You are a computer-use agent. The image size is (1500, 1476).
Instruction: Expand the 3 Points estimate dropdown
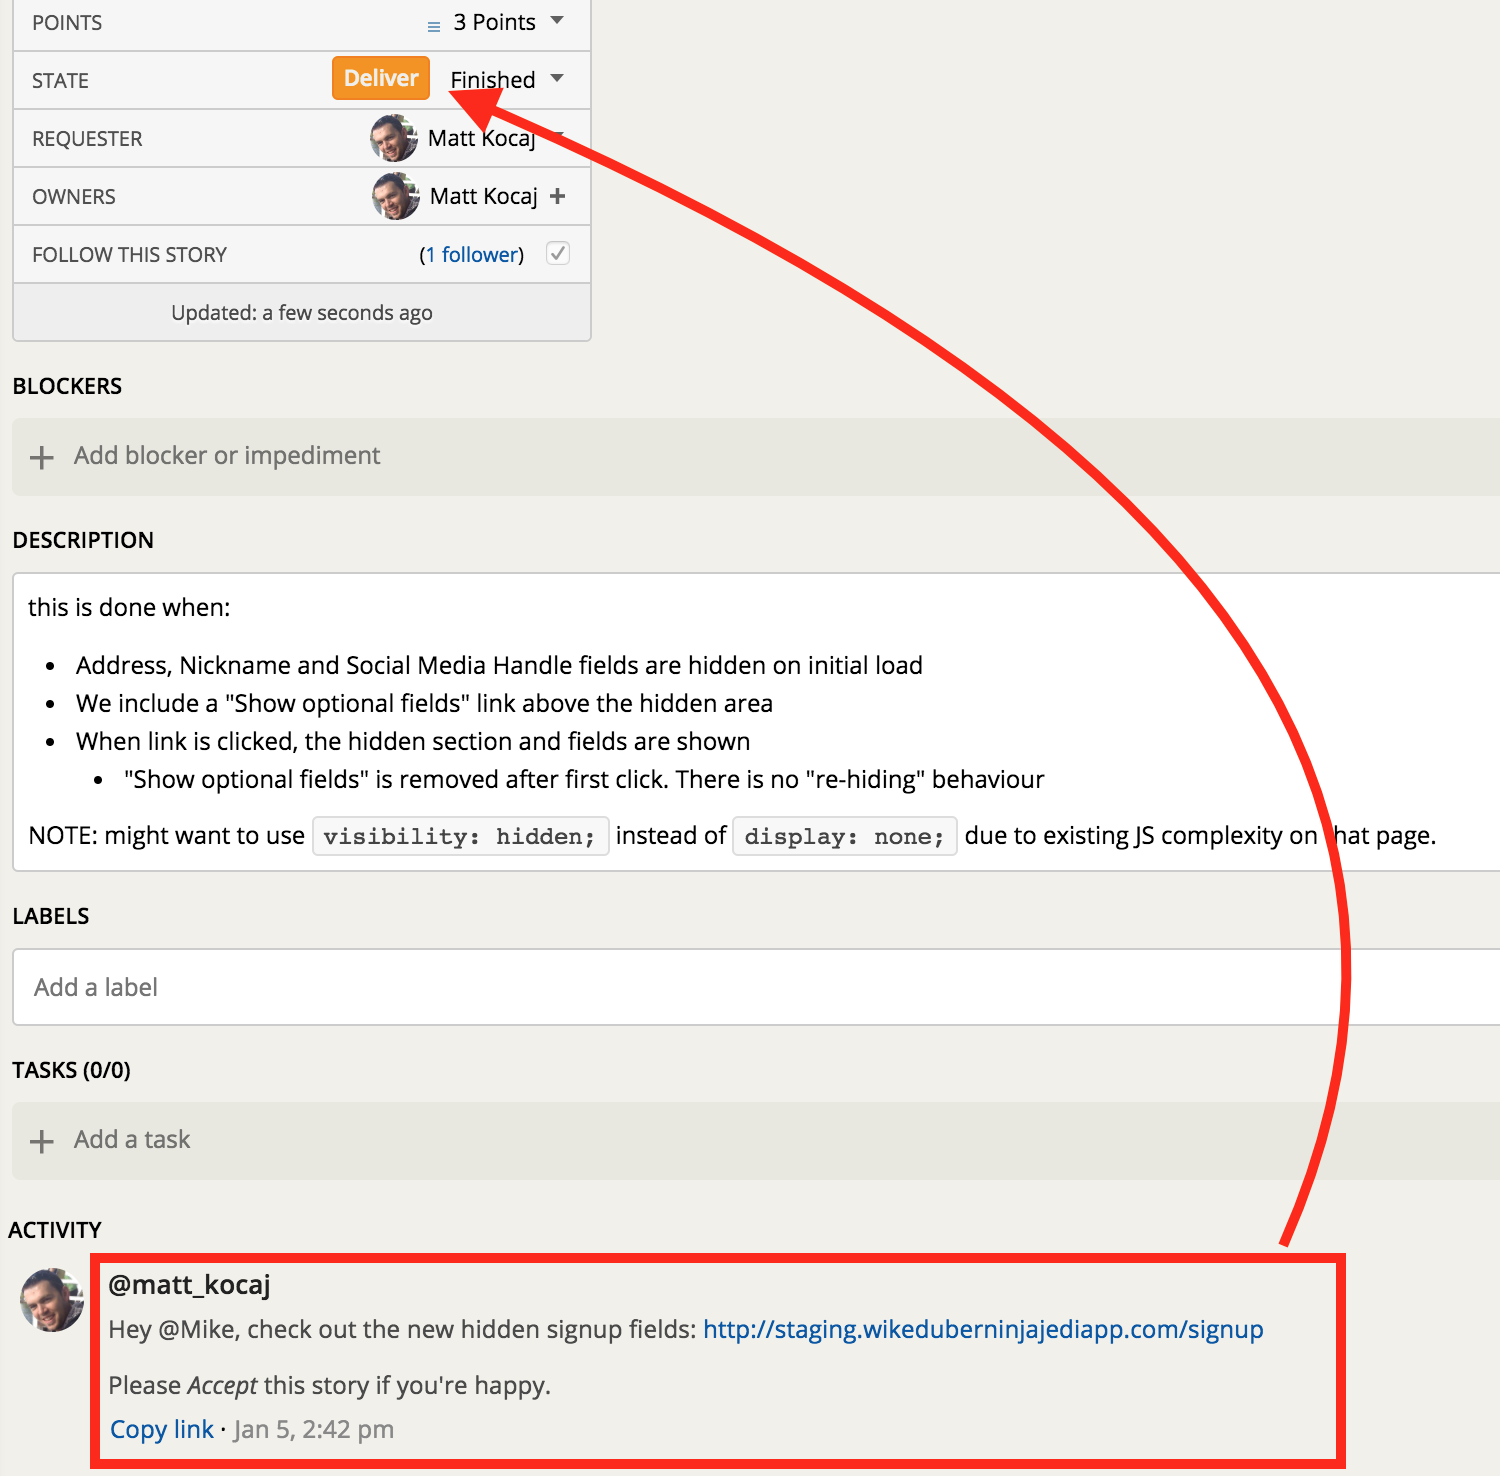click(x=556, y=21)
